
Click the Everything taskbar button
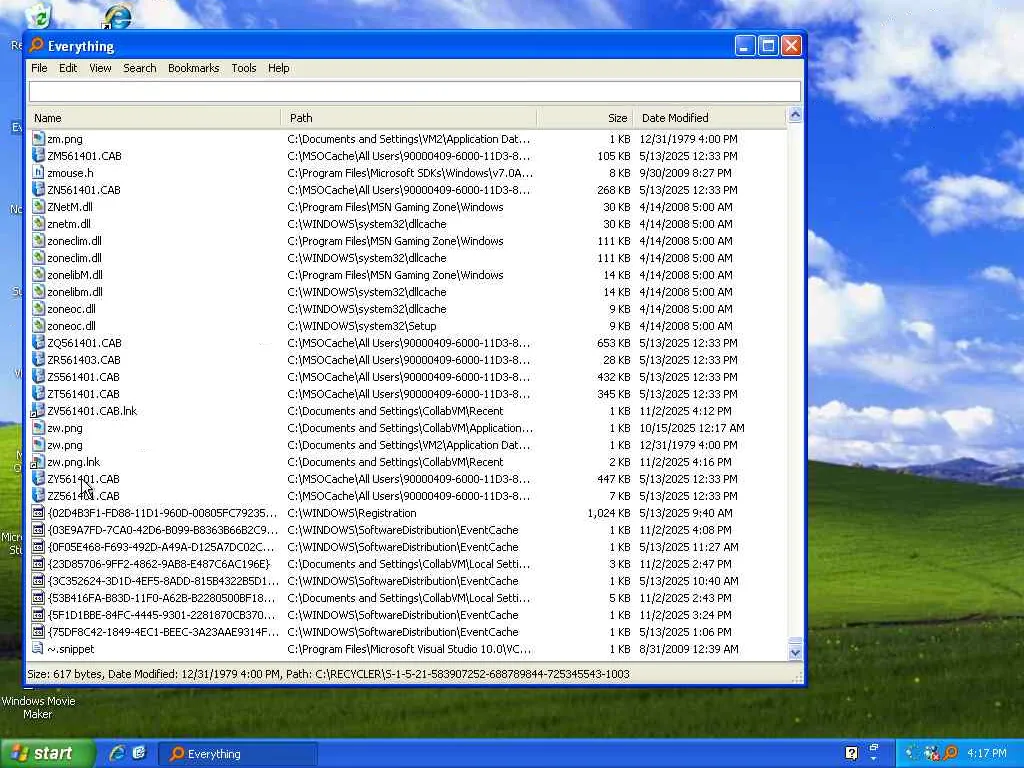click(238, 754)
